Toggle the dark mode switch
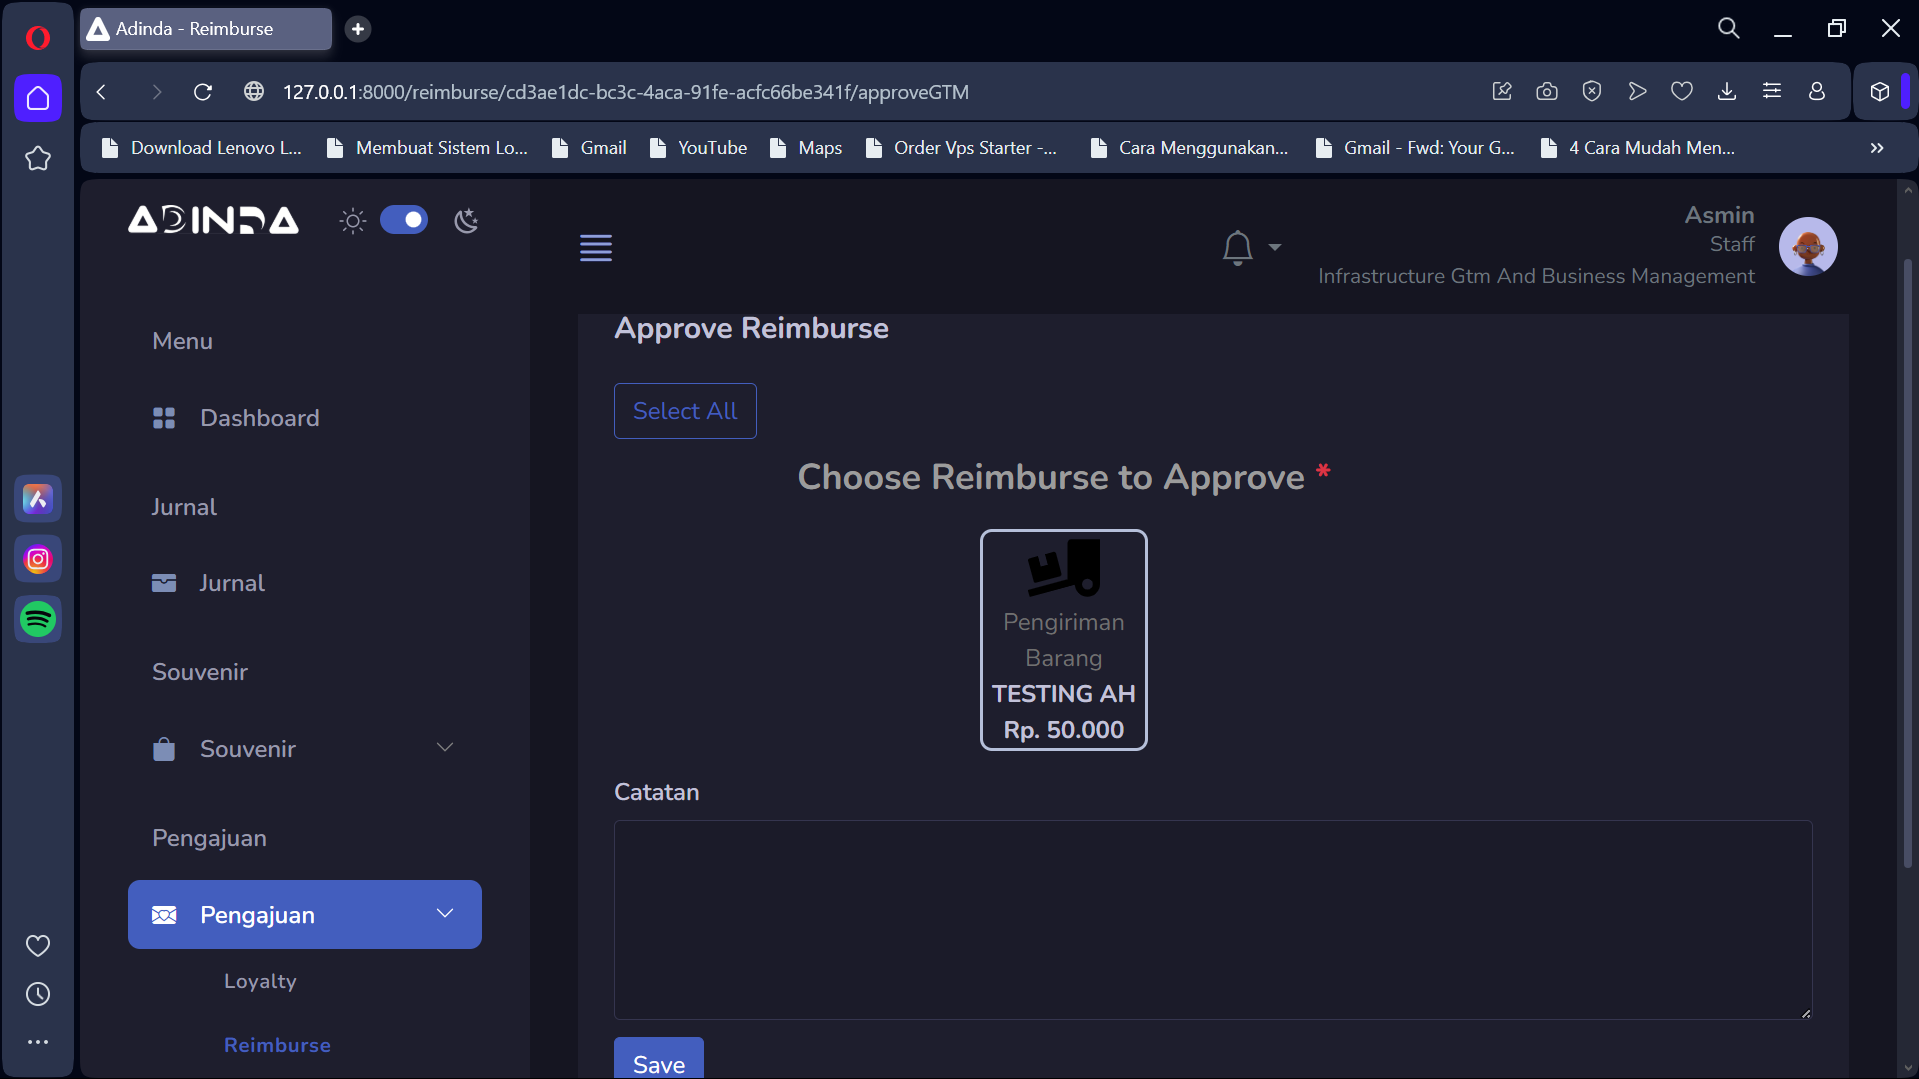 pyautogui.click(x=404, y=220)
